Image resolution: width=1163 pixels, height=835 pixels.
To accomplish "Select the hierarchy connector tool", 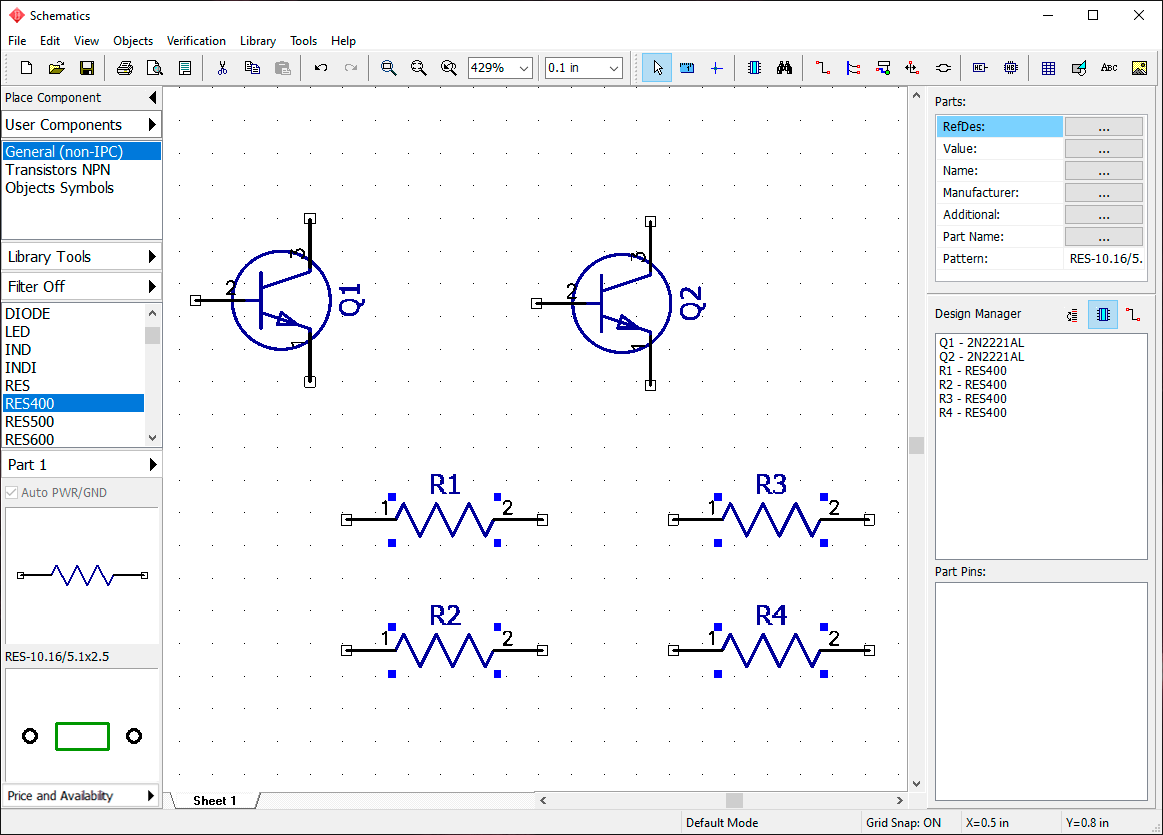I will pyautogui.click(x=943, y=68).
